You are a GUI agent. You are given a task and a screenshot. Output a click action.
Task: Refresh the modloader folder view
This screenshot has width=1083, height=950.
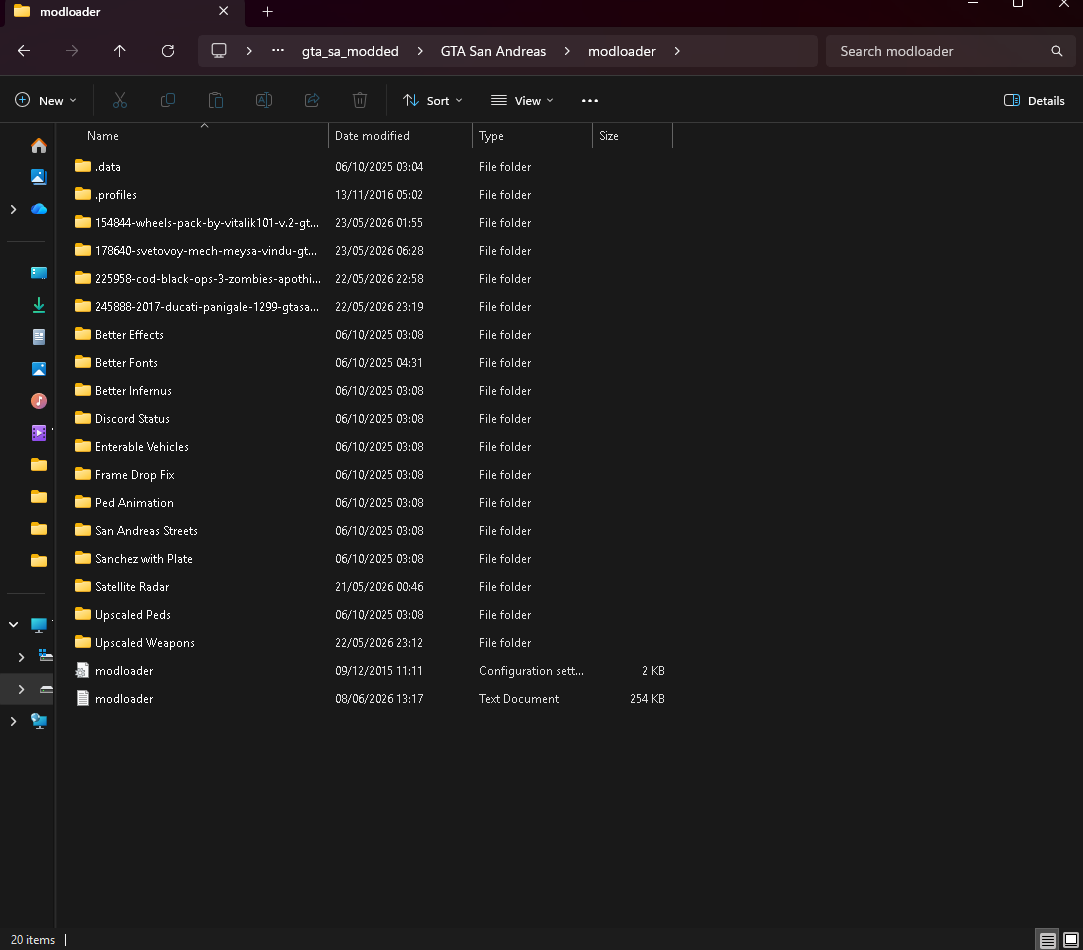pyautogui.click(x=168, y=51)
